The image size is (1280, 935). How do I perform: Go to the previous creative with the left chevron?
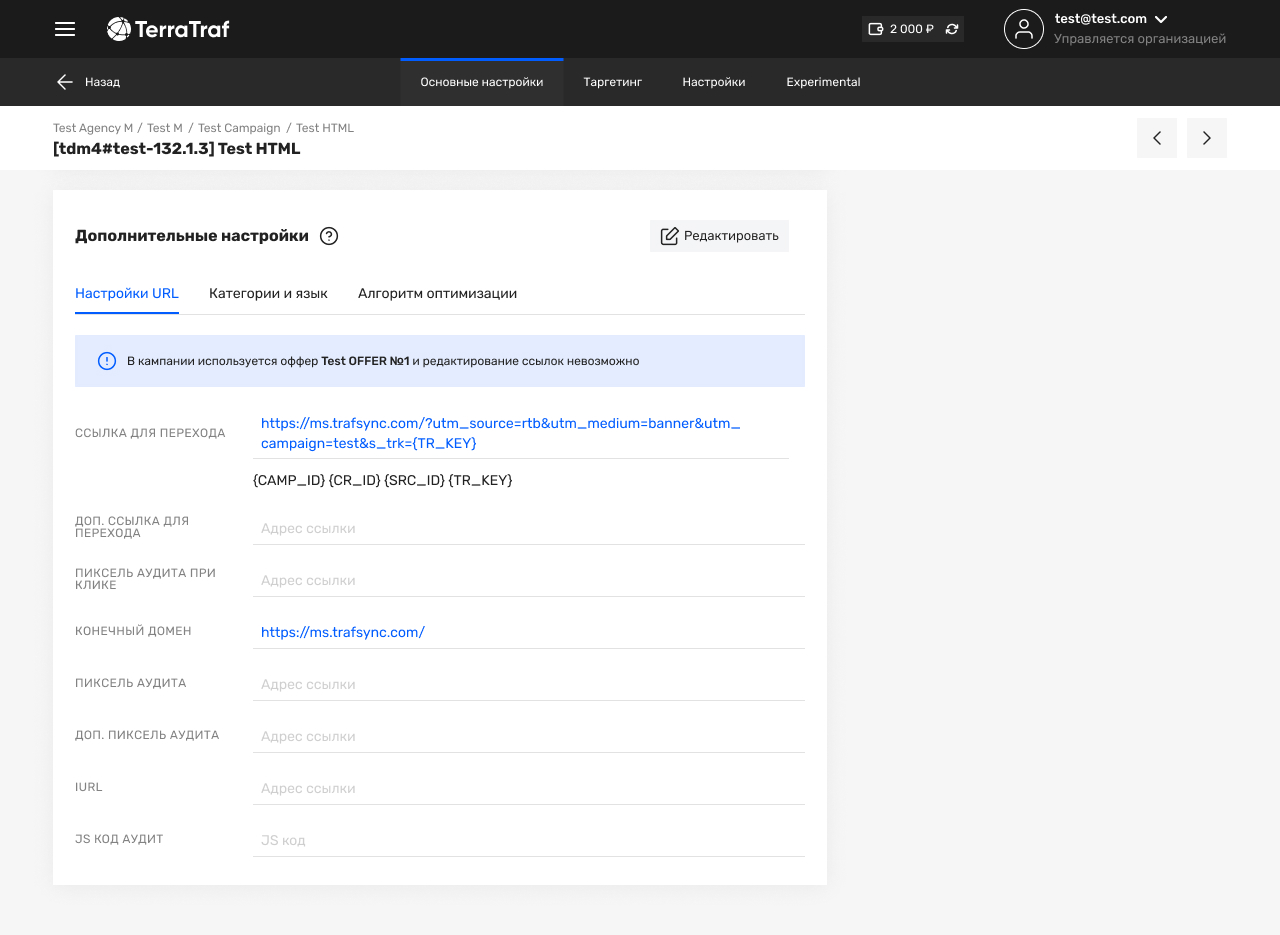click(x=1157, y=138)
